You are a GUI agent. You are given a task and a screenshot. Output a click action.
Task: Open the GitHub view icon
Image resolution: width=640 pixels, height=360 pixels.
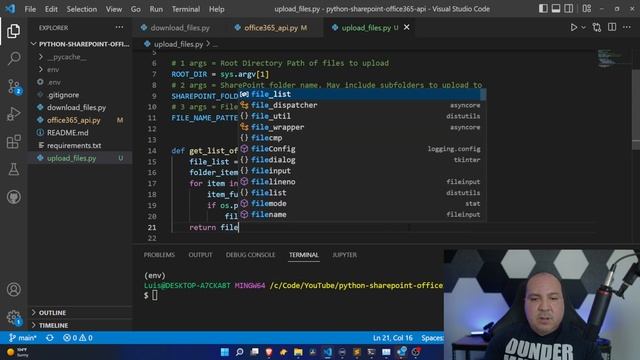[x=13, y=197]
